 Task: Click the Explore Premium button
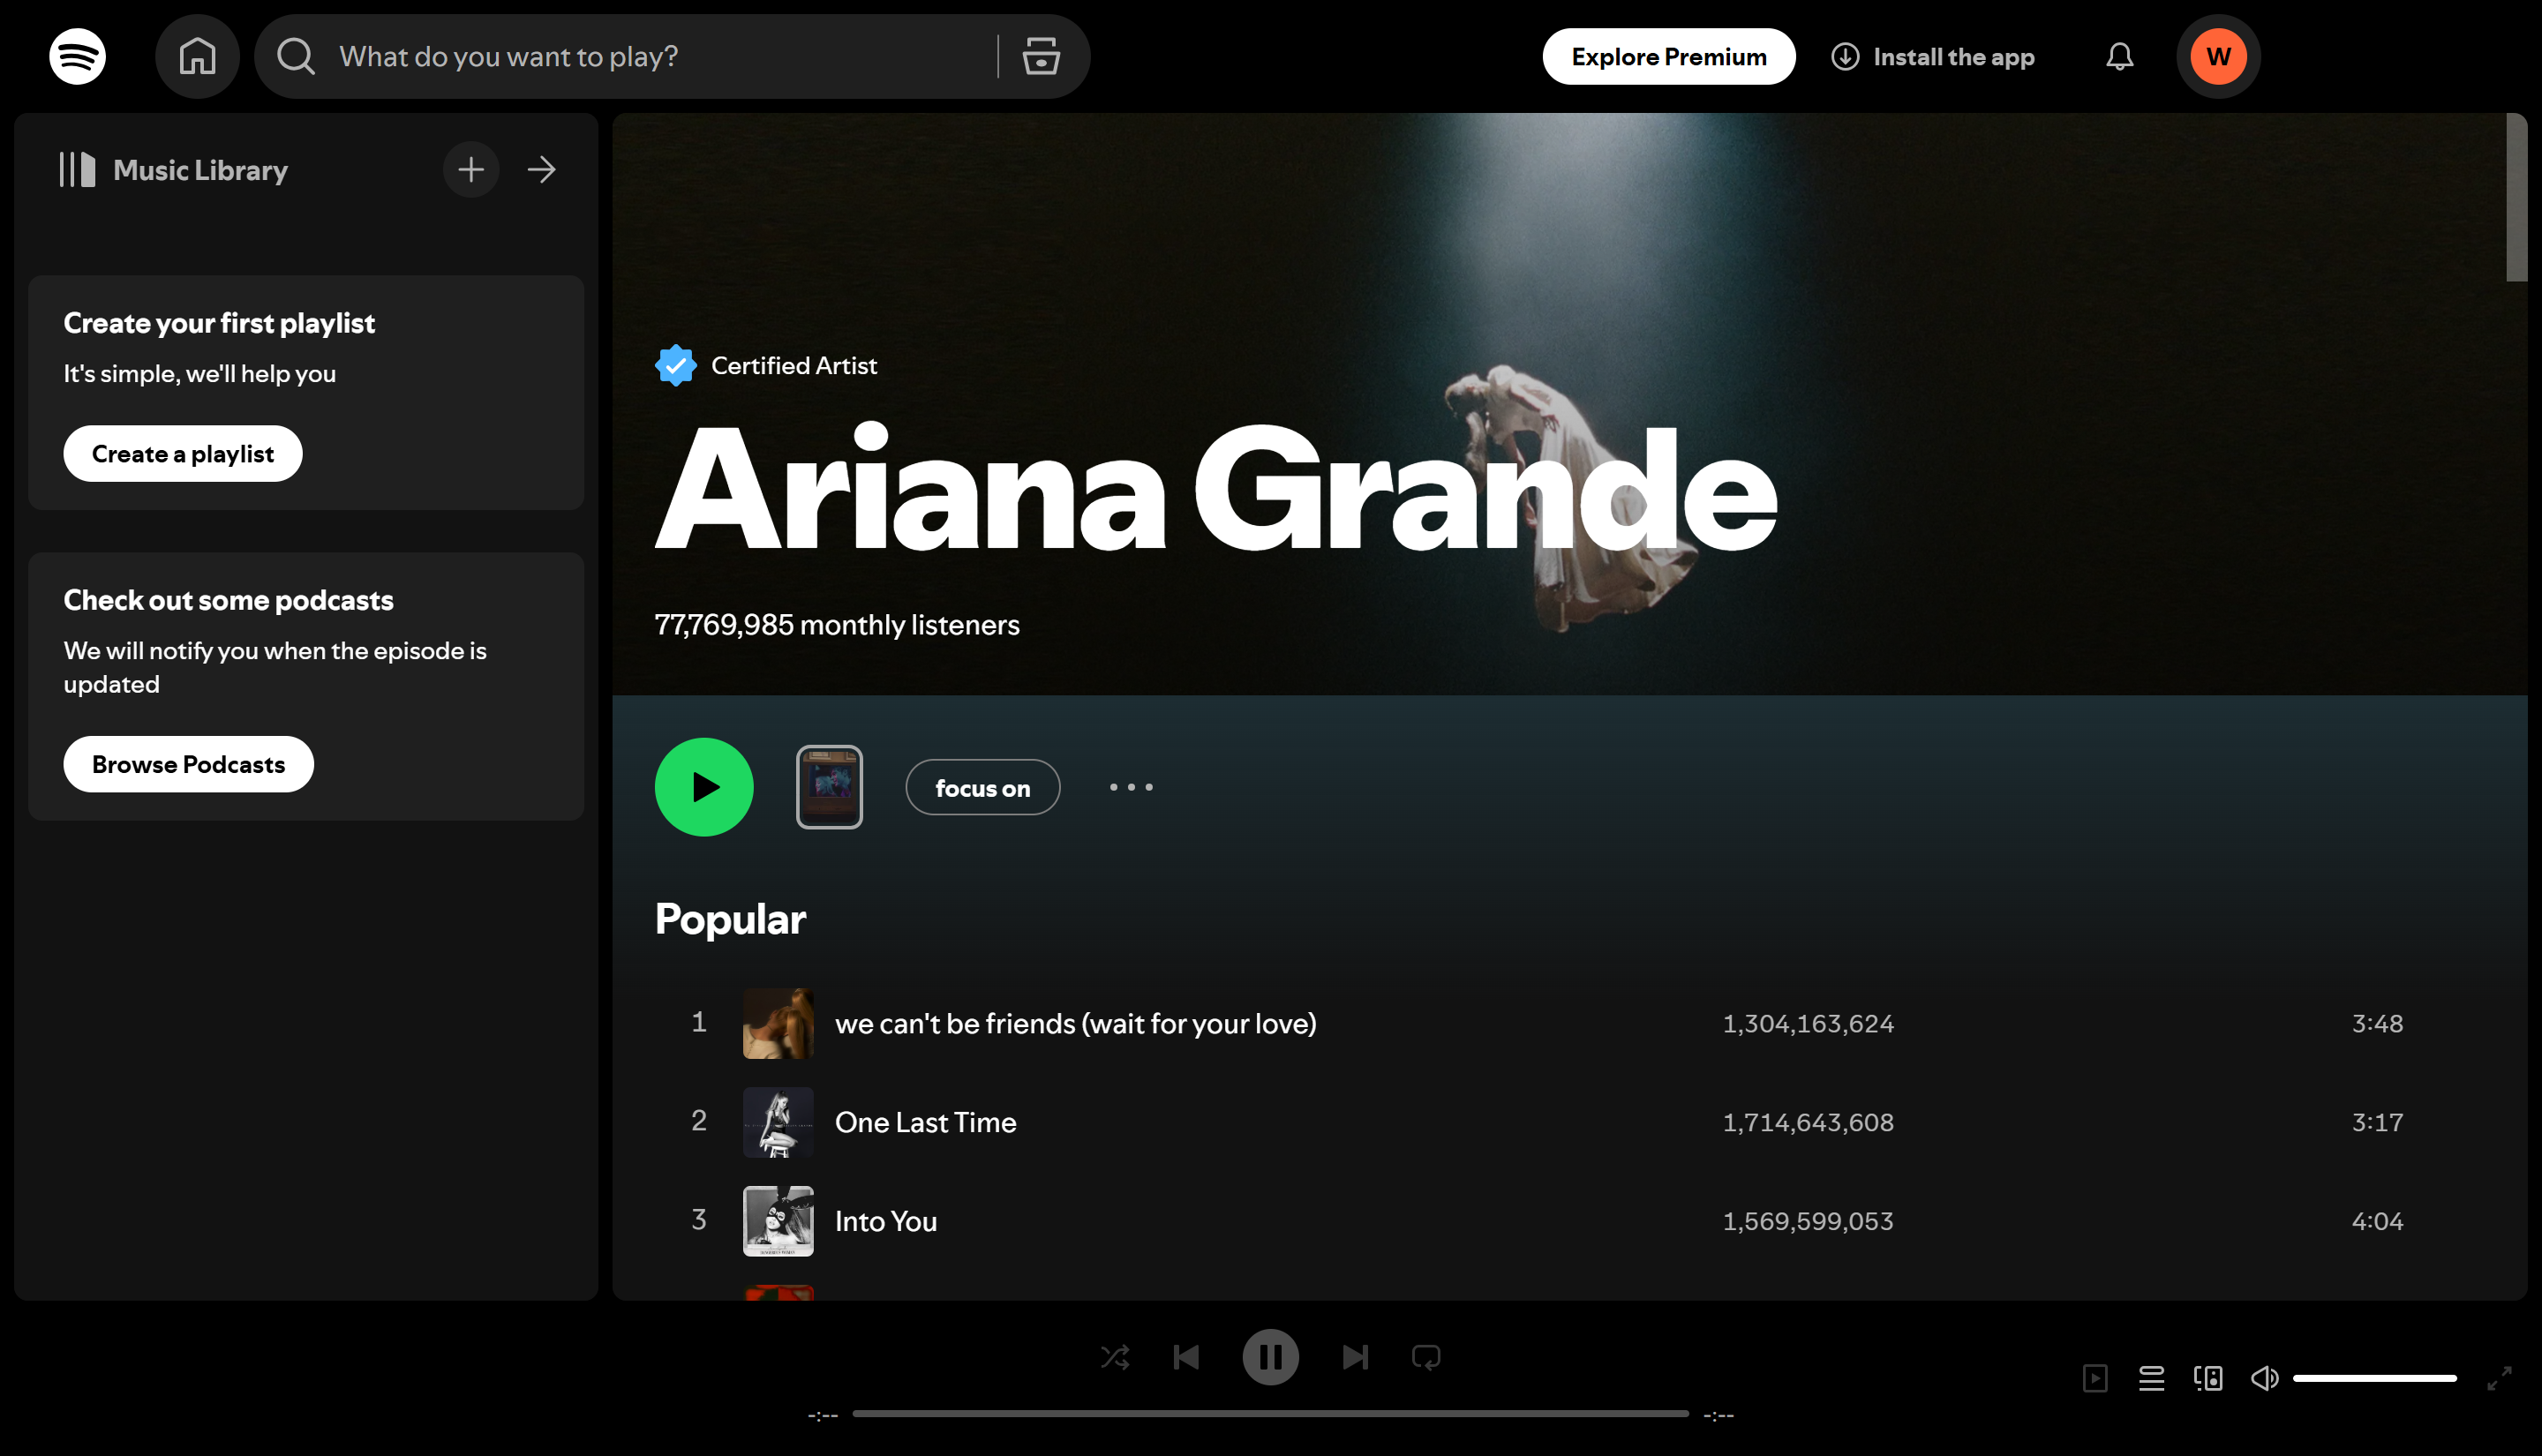(x=1668, y=56)
